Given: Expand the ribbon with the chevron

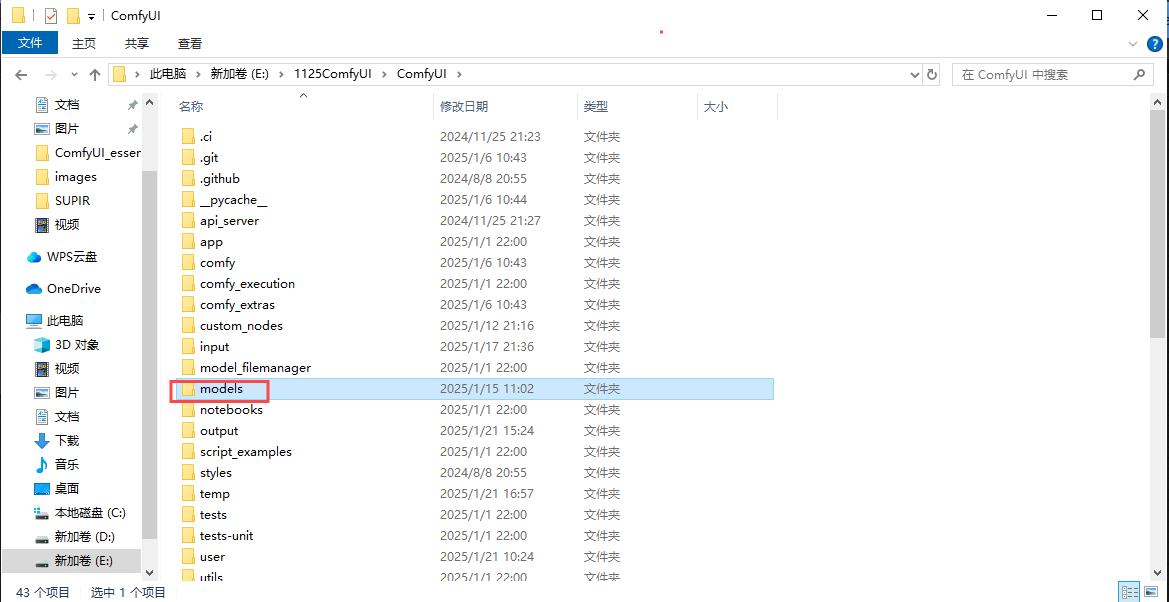Looking at the screenshot, I should (1133, 43).
